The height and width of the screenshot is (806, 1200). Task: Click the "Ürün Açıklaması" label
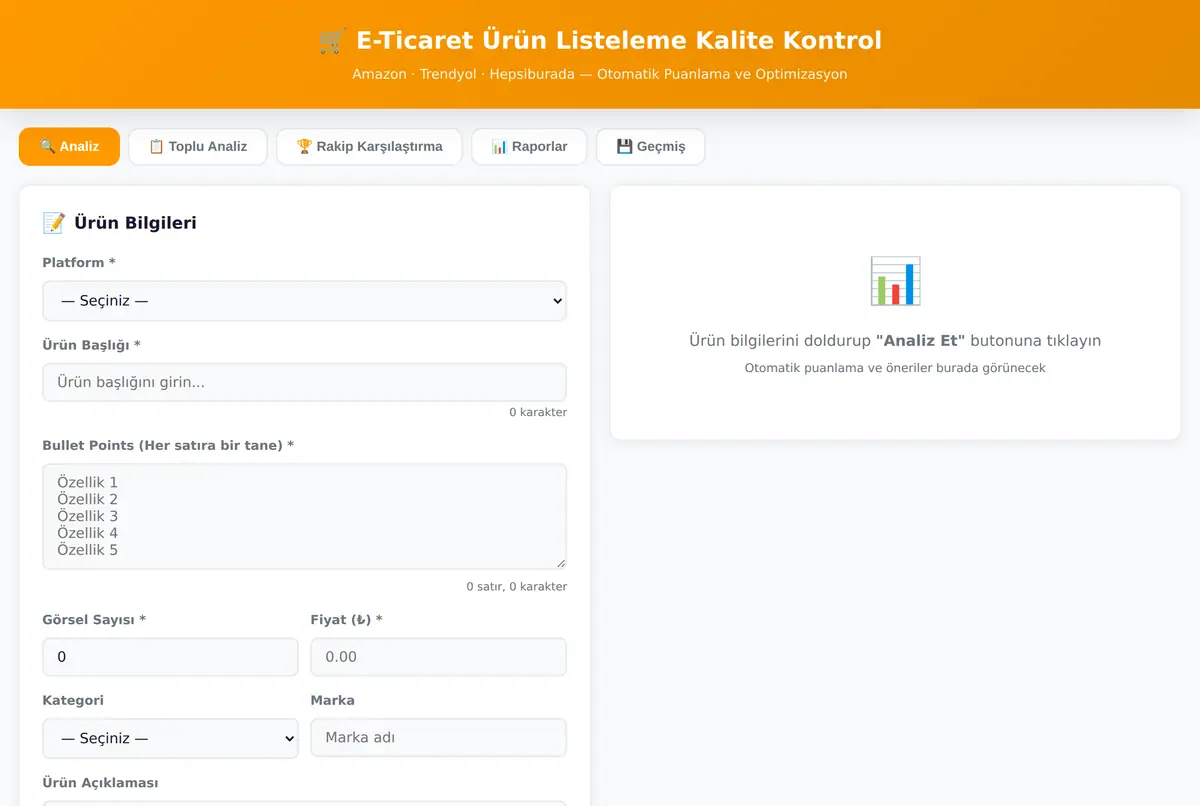point(100,783)
